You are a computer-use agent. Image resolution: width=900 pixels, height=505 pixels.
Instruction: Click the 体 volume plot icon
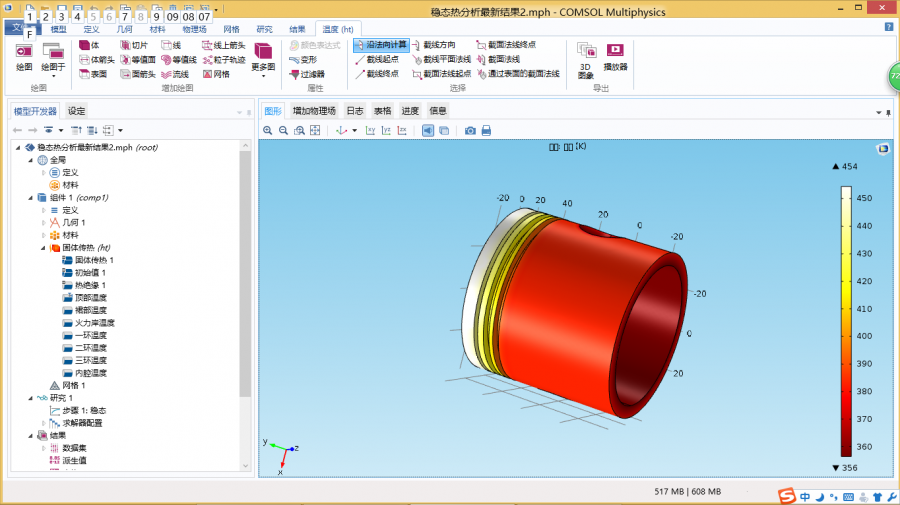click(x=89, y=45)
